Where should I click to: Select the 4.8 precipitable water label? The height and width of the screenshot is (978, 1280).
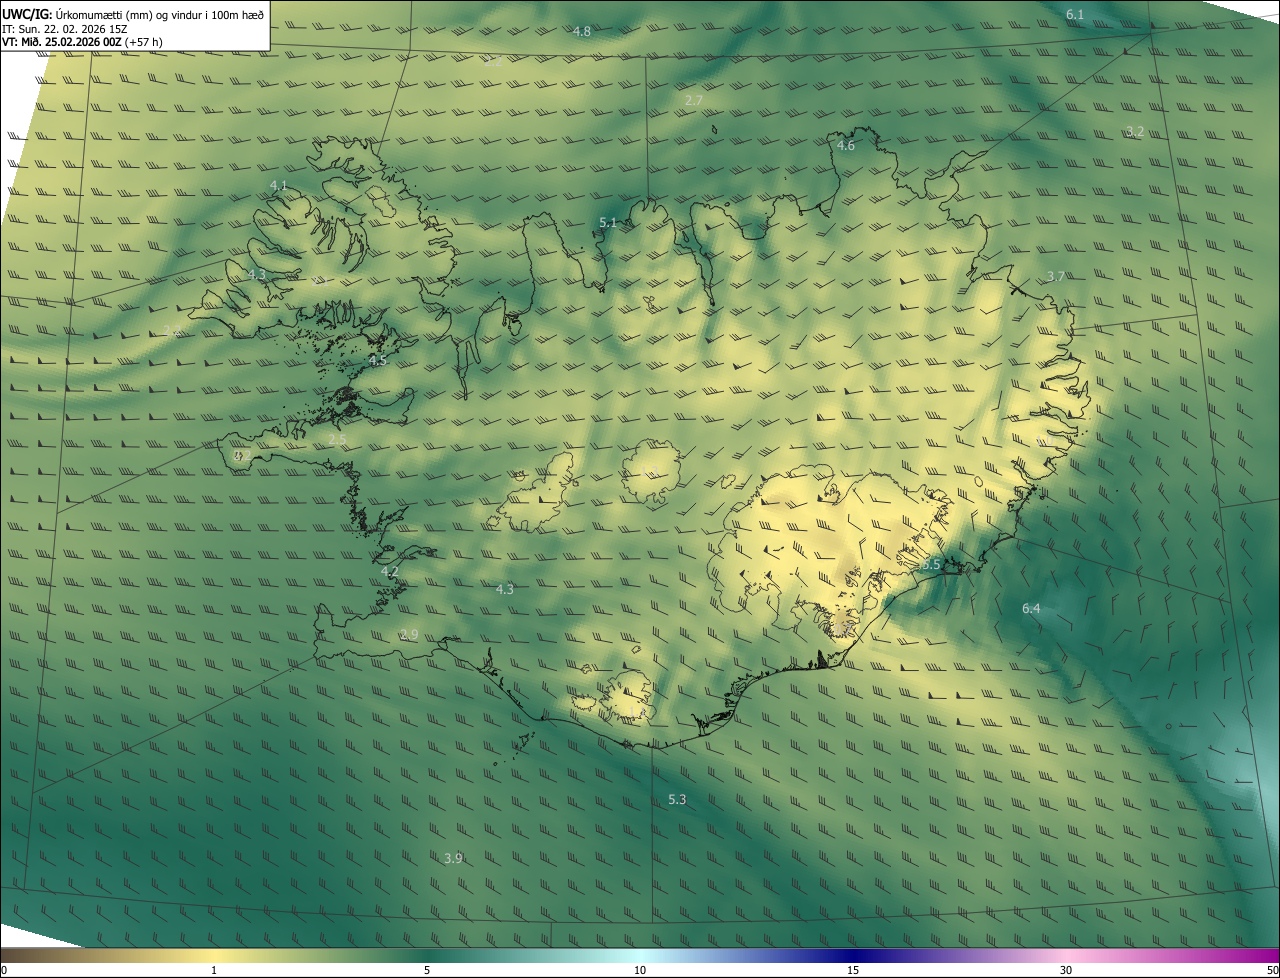(581, 32)
